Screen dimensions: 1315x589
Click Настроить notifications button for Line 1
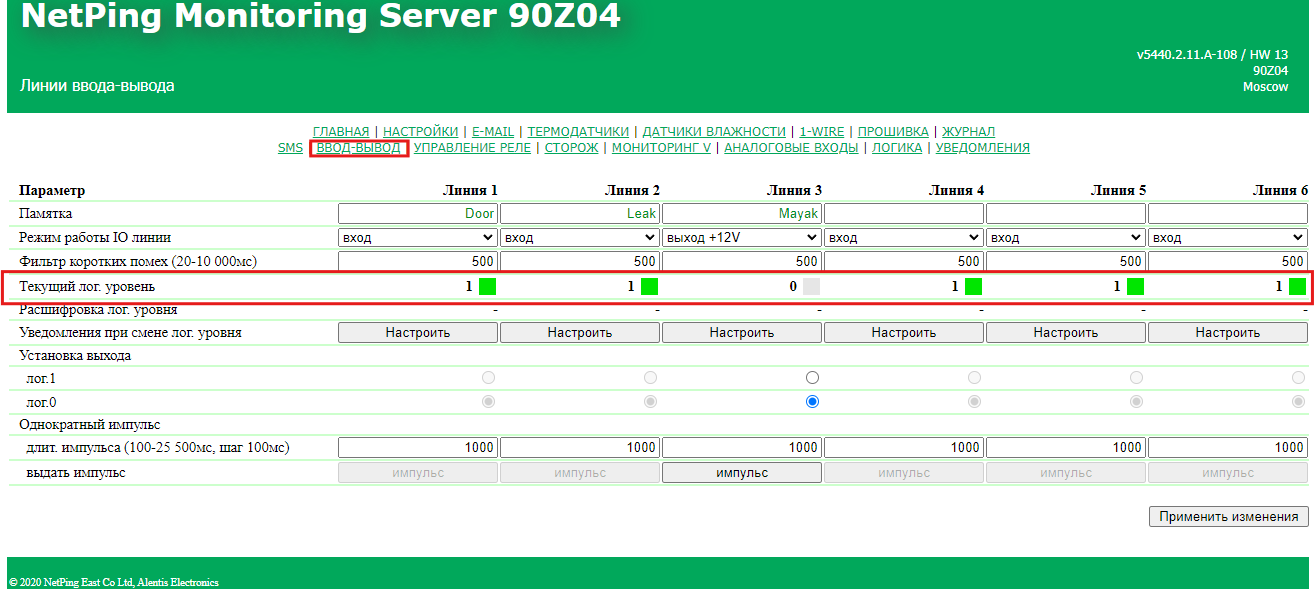(418, 333)
